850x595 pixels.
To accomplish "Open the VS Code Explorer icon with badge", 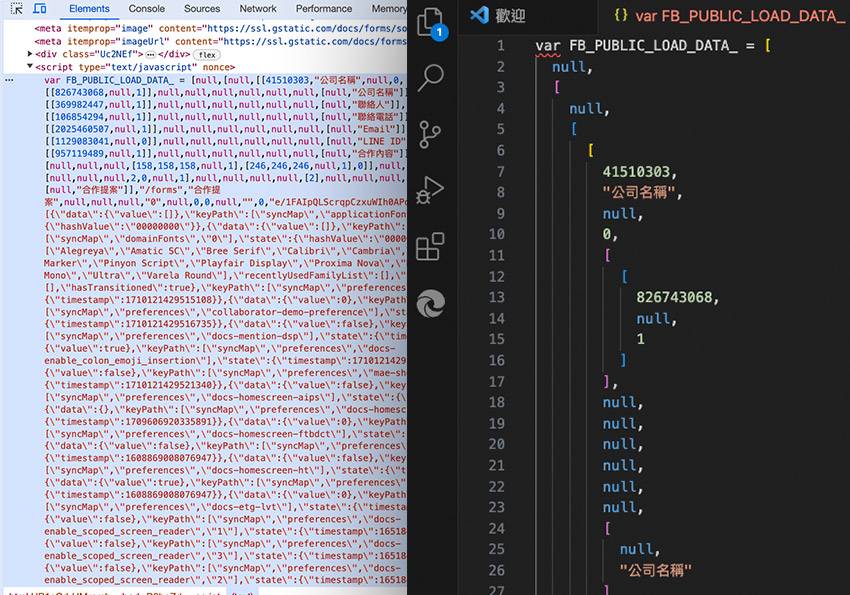I will coord(432,24).
